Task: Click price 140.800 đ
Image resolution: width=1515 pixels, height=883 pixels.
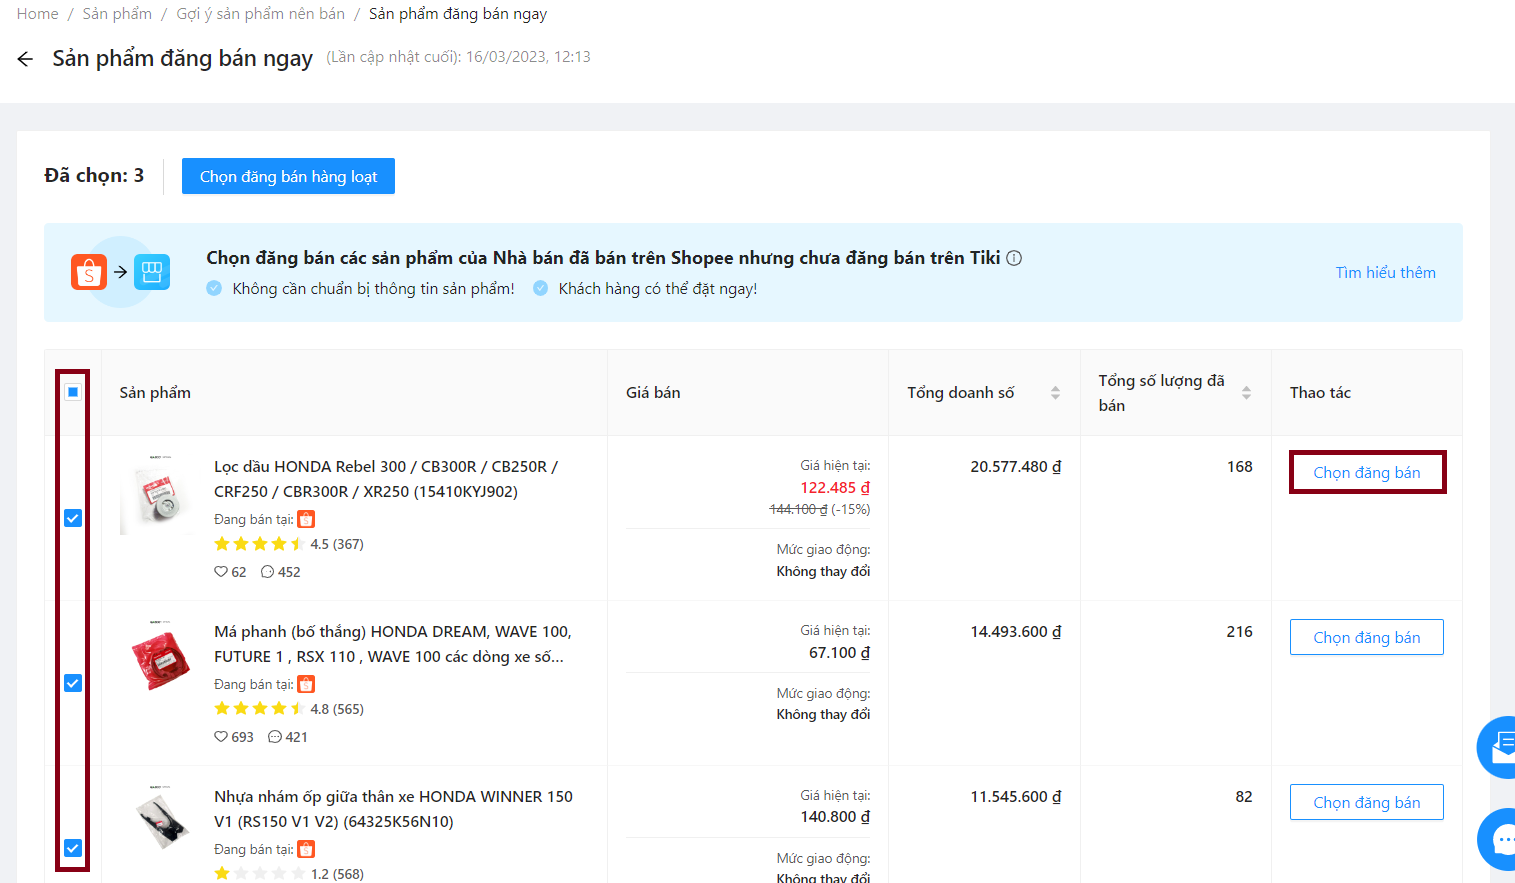Action: (x=835, y=817)
